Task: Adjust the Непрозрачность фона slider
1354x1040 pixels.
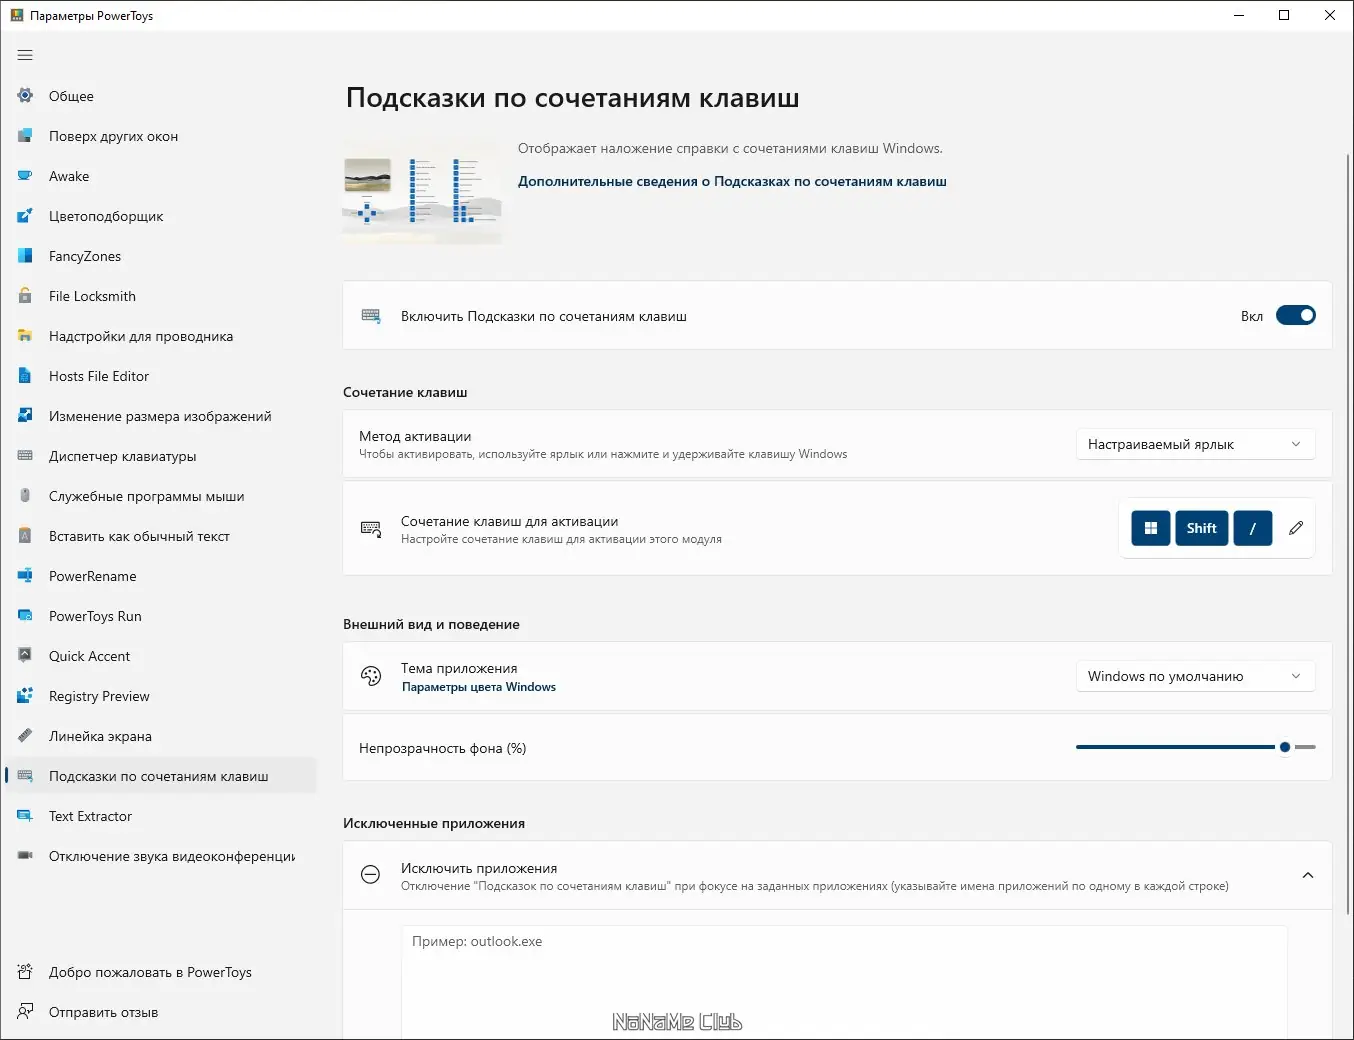Action: click(1284, 747)
